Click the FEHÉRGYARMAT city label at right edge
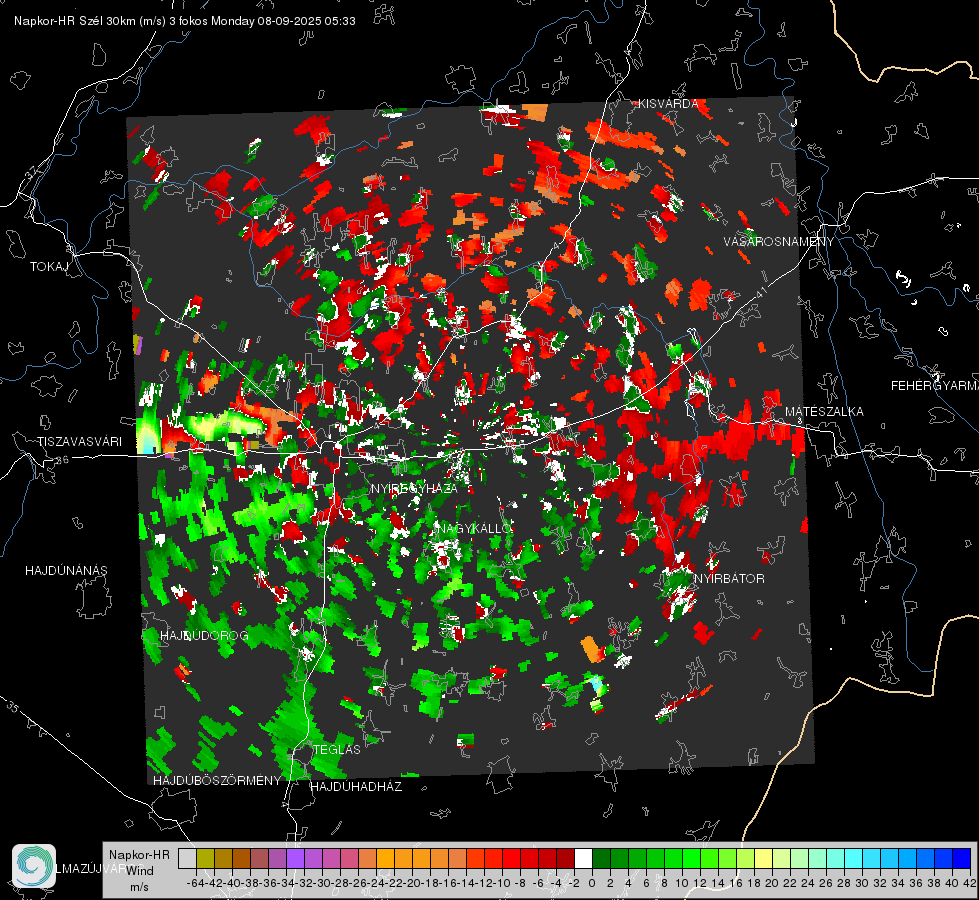 click(x=935, y=386)
